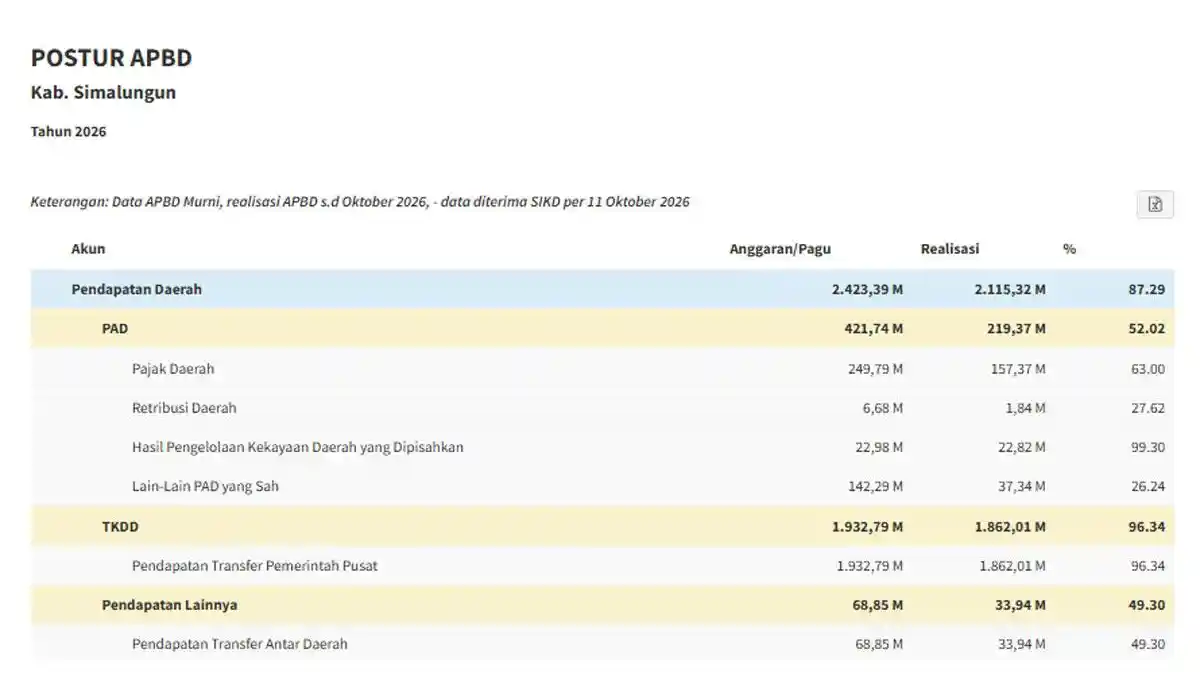The image size is (1200, 675).
Task: Select the Keterangan data note line
Action: tap(360, 202)
